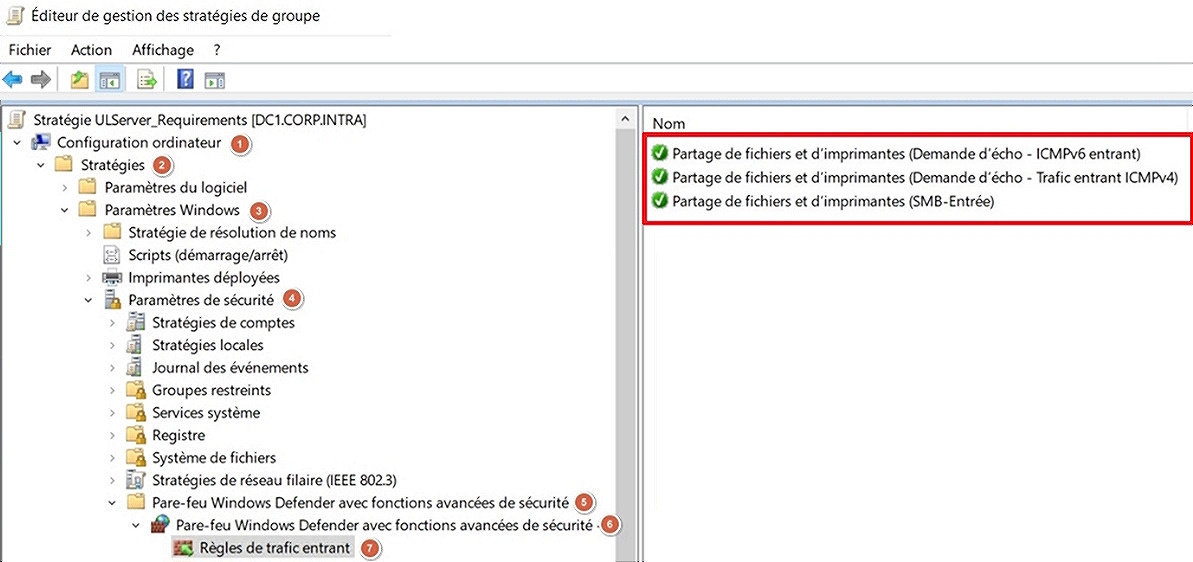Click the Back arrow toolbar icon

(x=13, y=79)
